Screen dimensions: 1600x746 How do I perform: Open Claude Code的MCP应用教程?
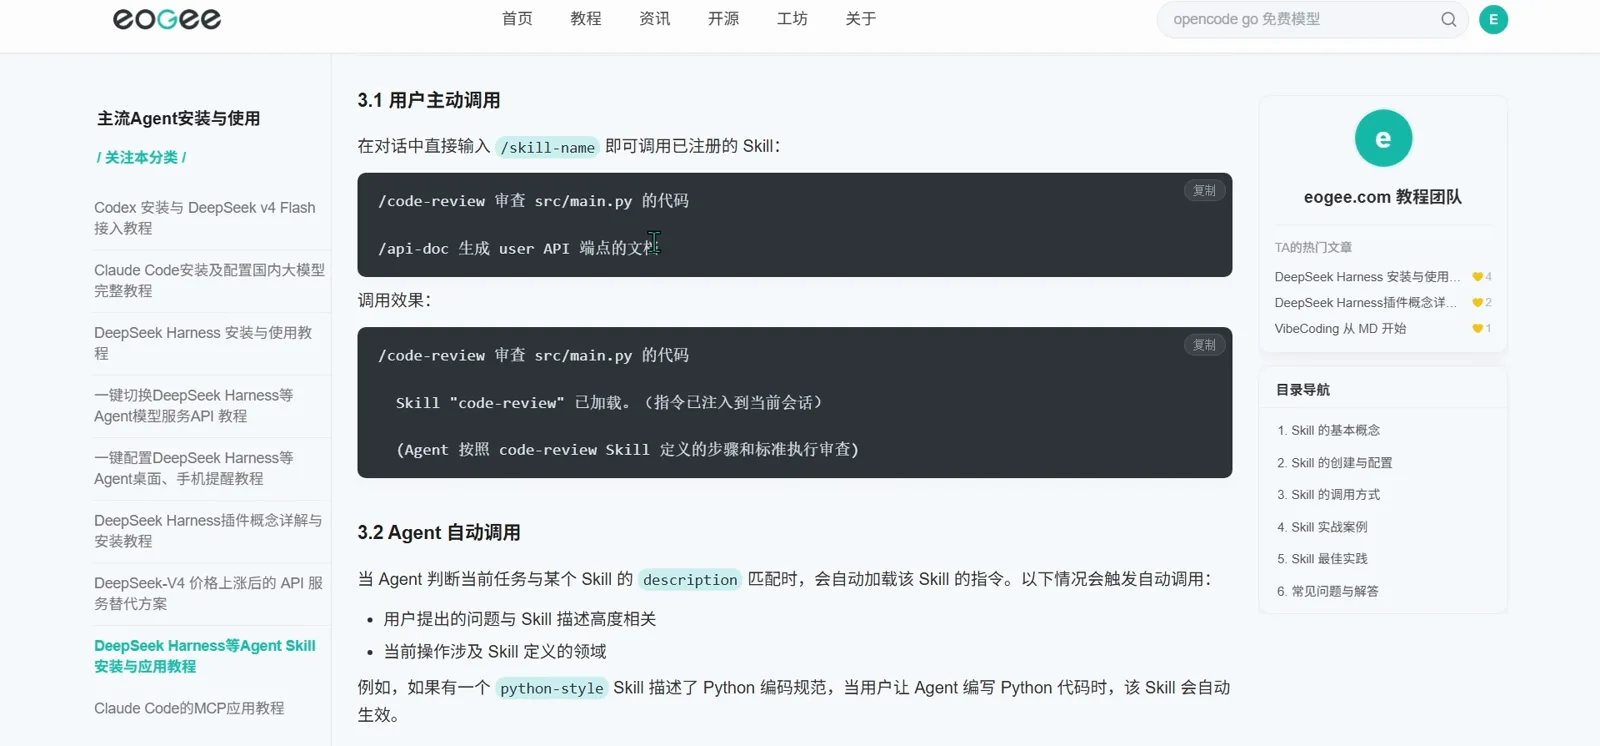coord(189,708)
